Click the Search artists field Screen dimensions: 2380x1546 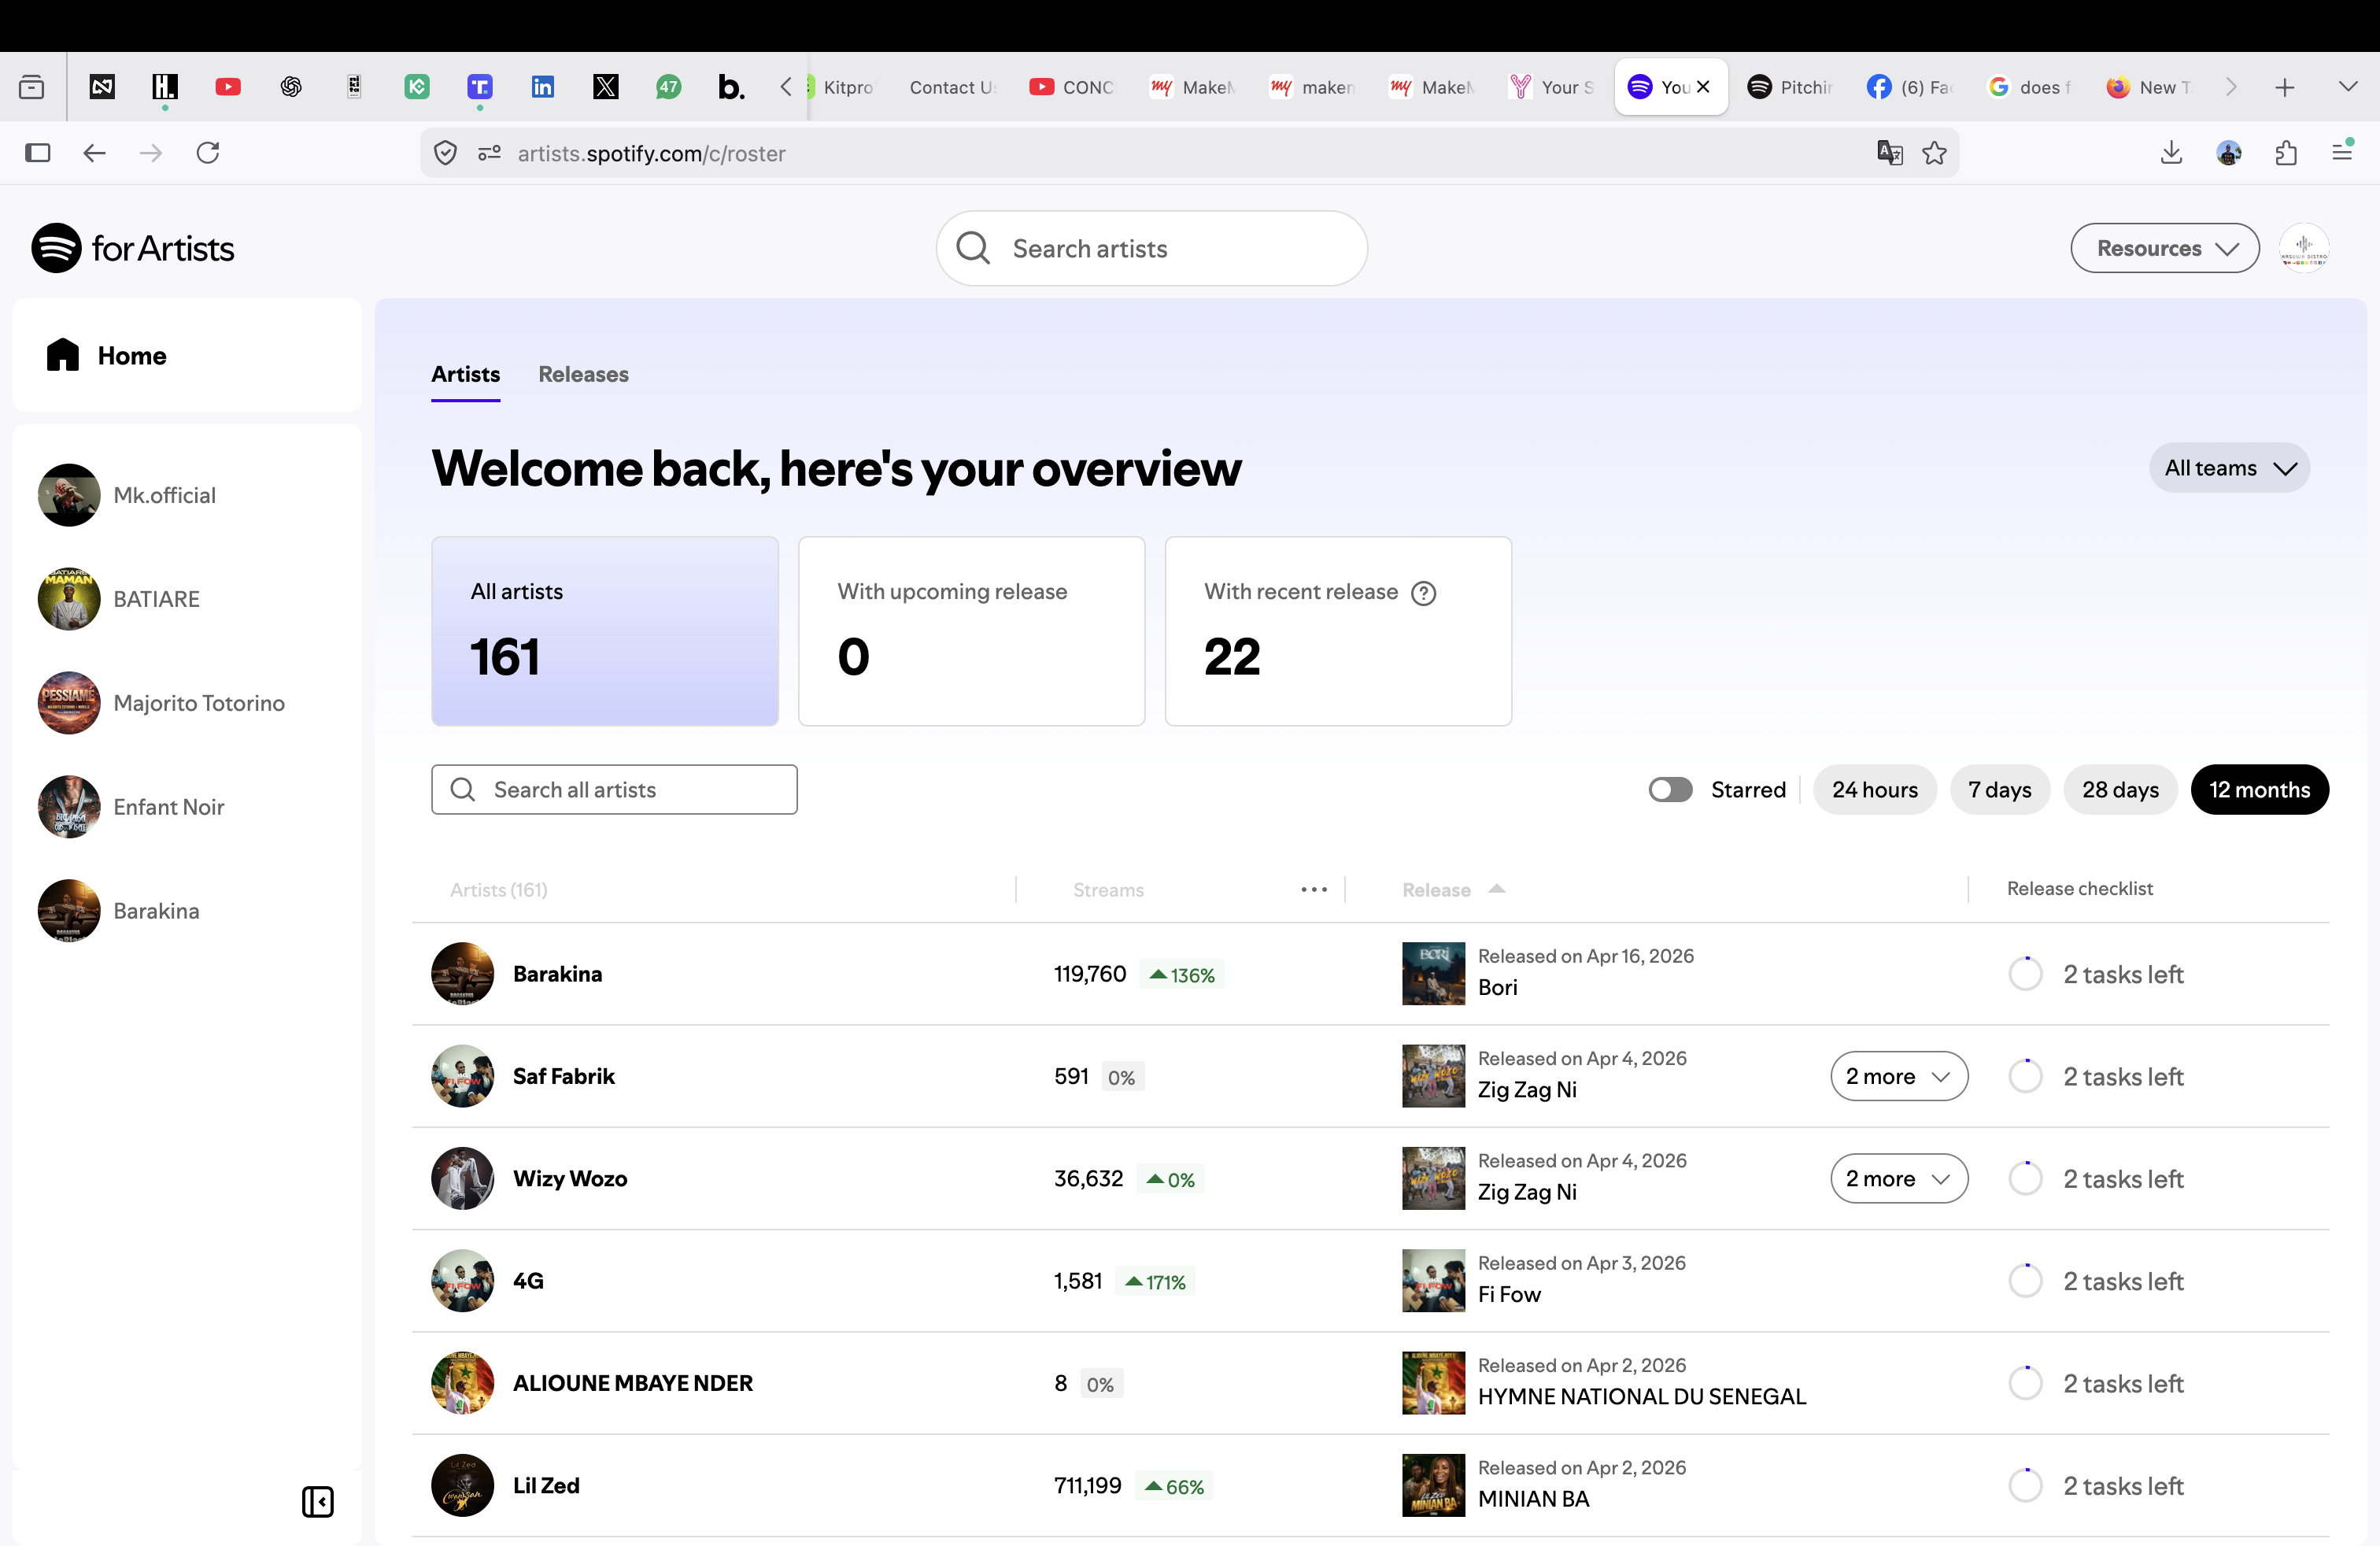pyautogui.click(x=1151, y=248)
